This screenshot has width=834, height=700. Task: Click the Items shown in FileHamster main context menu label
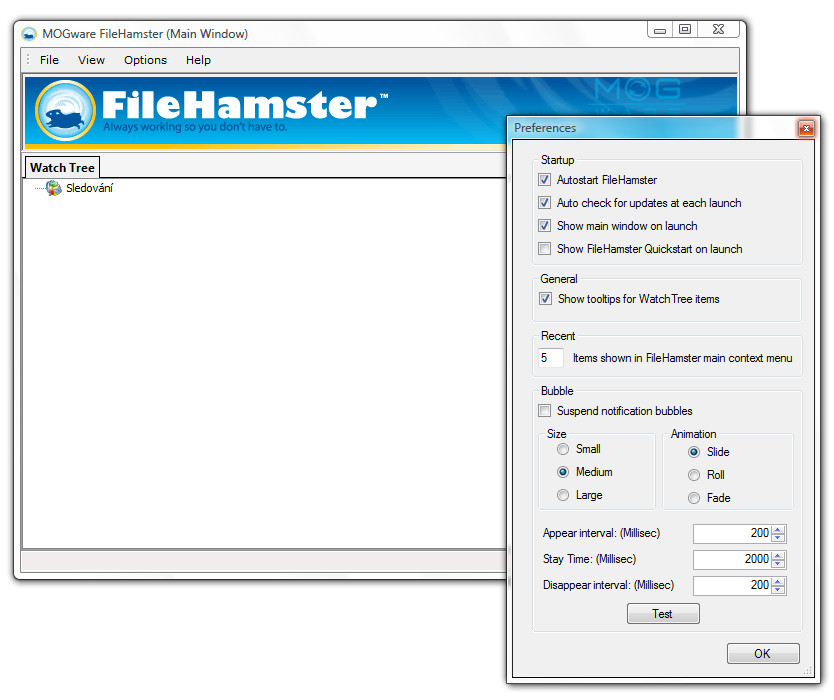point(682,358)
